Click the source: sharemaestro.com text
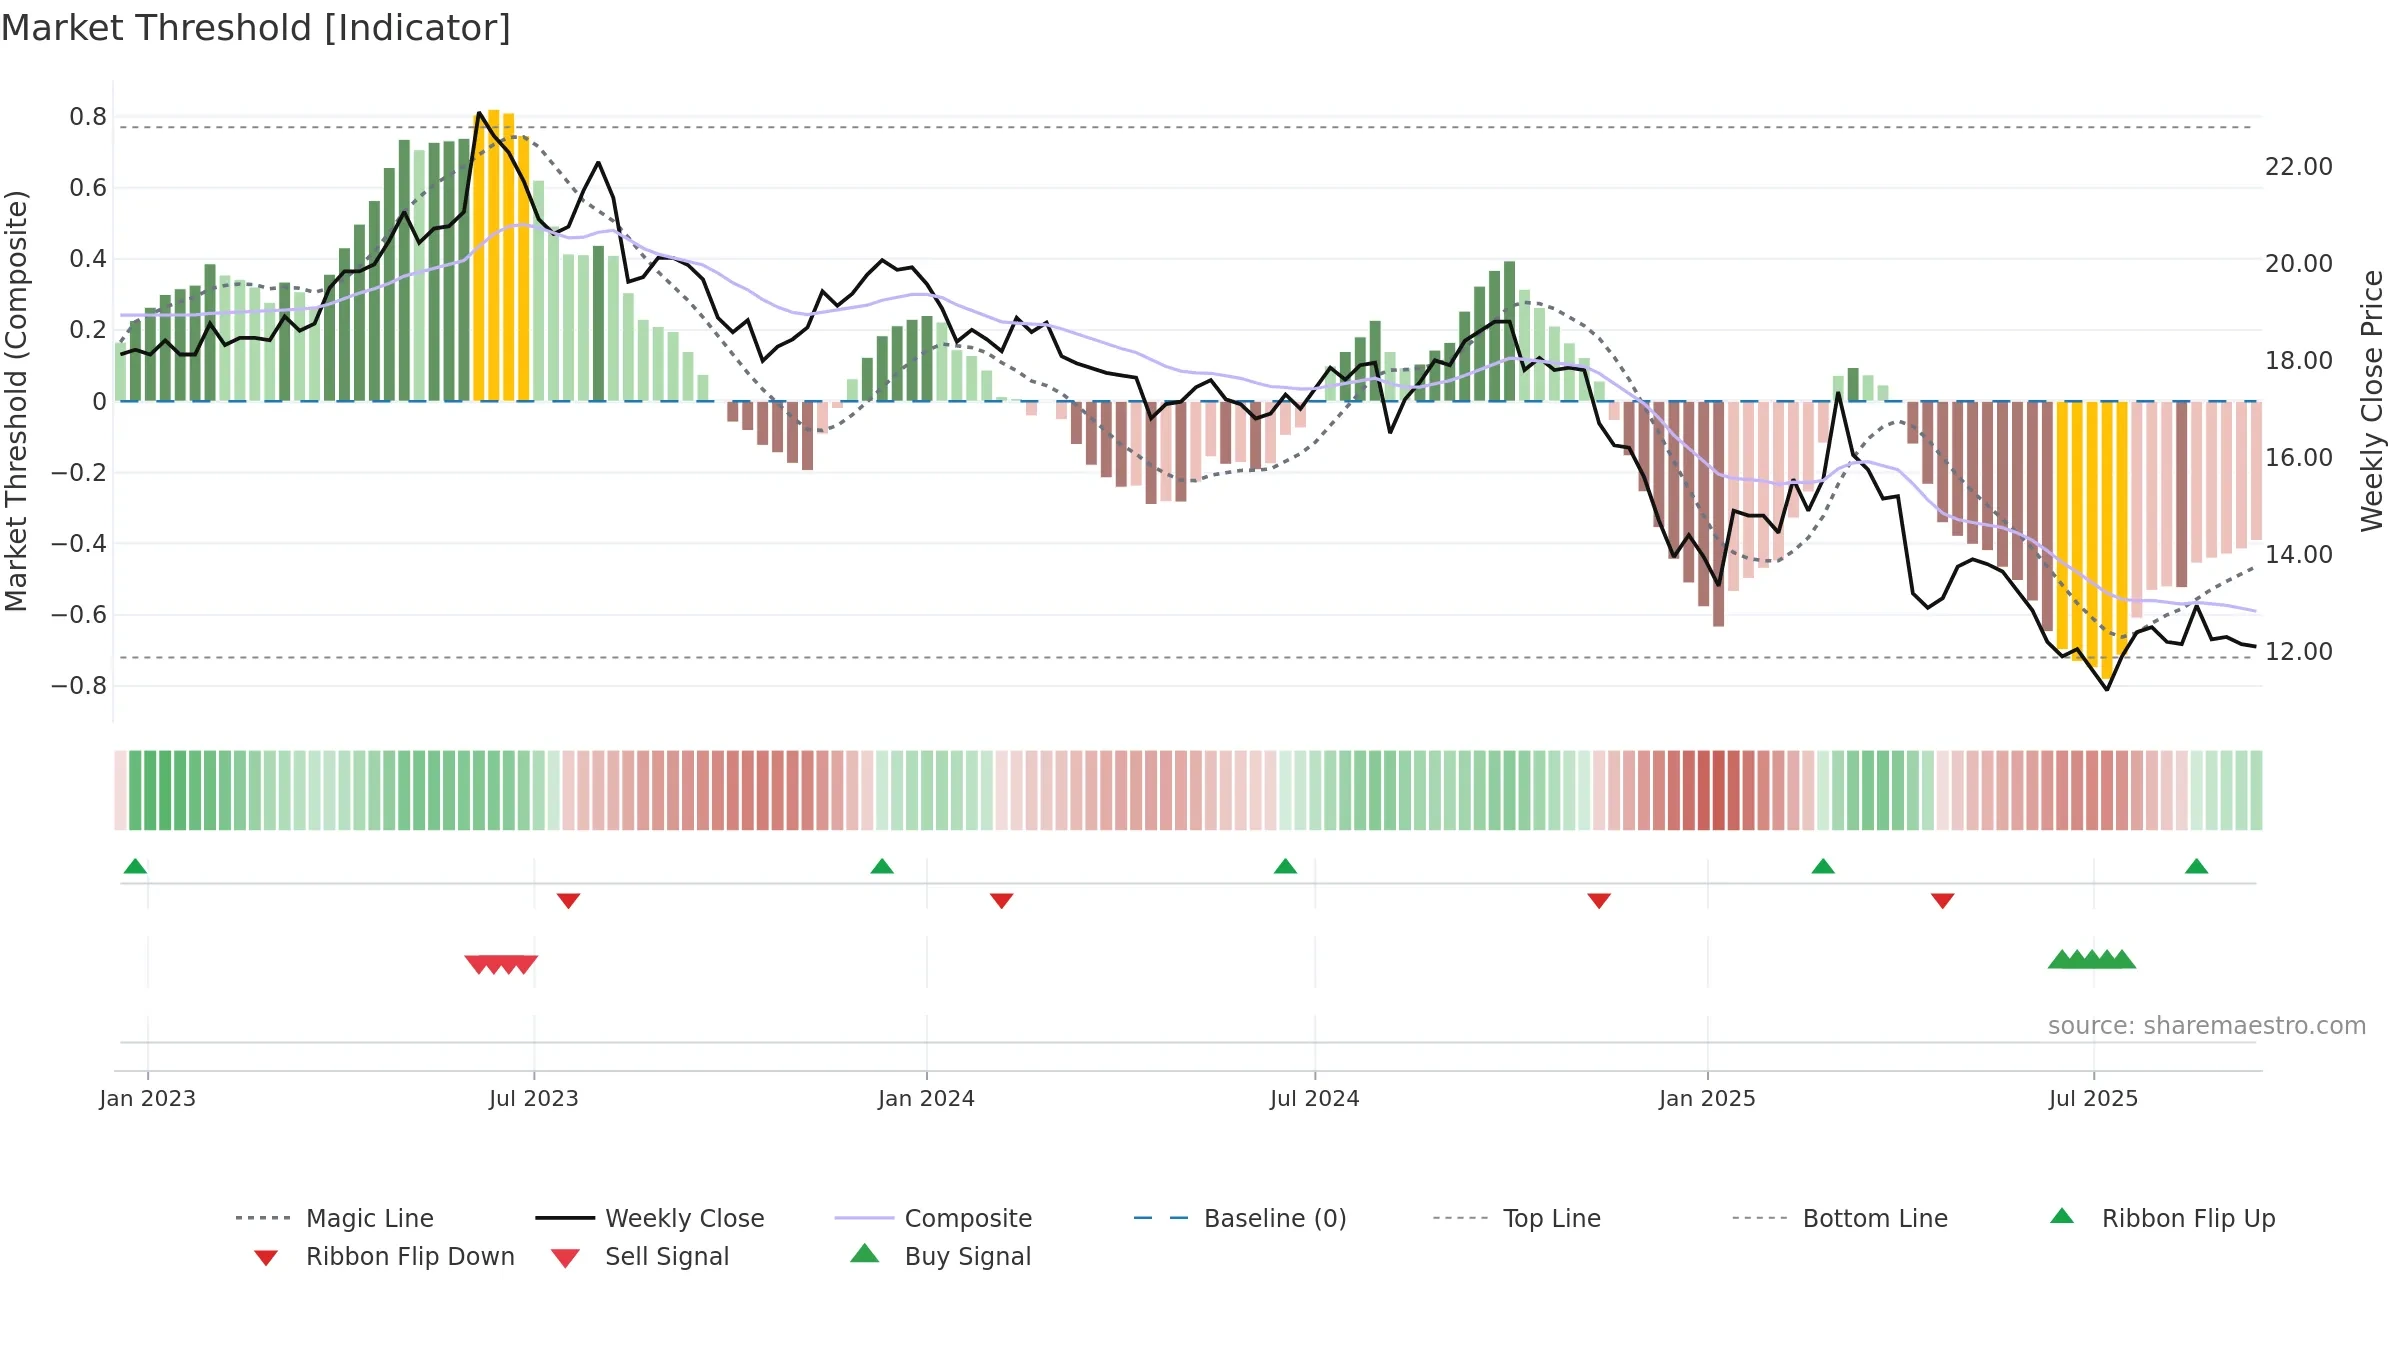Viewport: 2400px width, 1350px height. click(2207, 1026)
